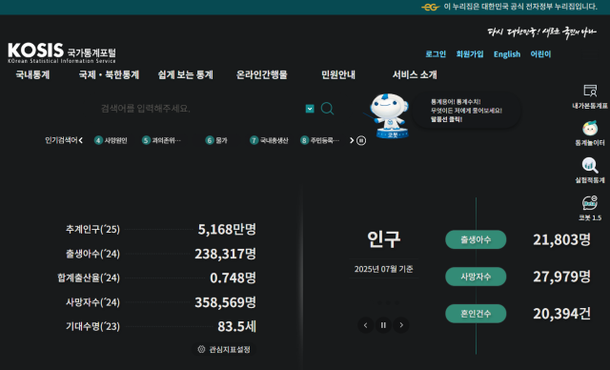Click the 20,394건 value
610x370 pixels.
[562, 314]
